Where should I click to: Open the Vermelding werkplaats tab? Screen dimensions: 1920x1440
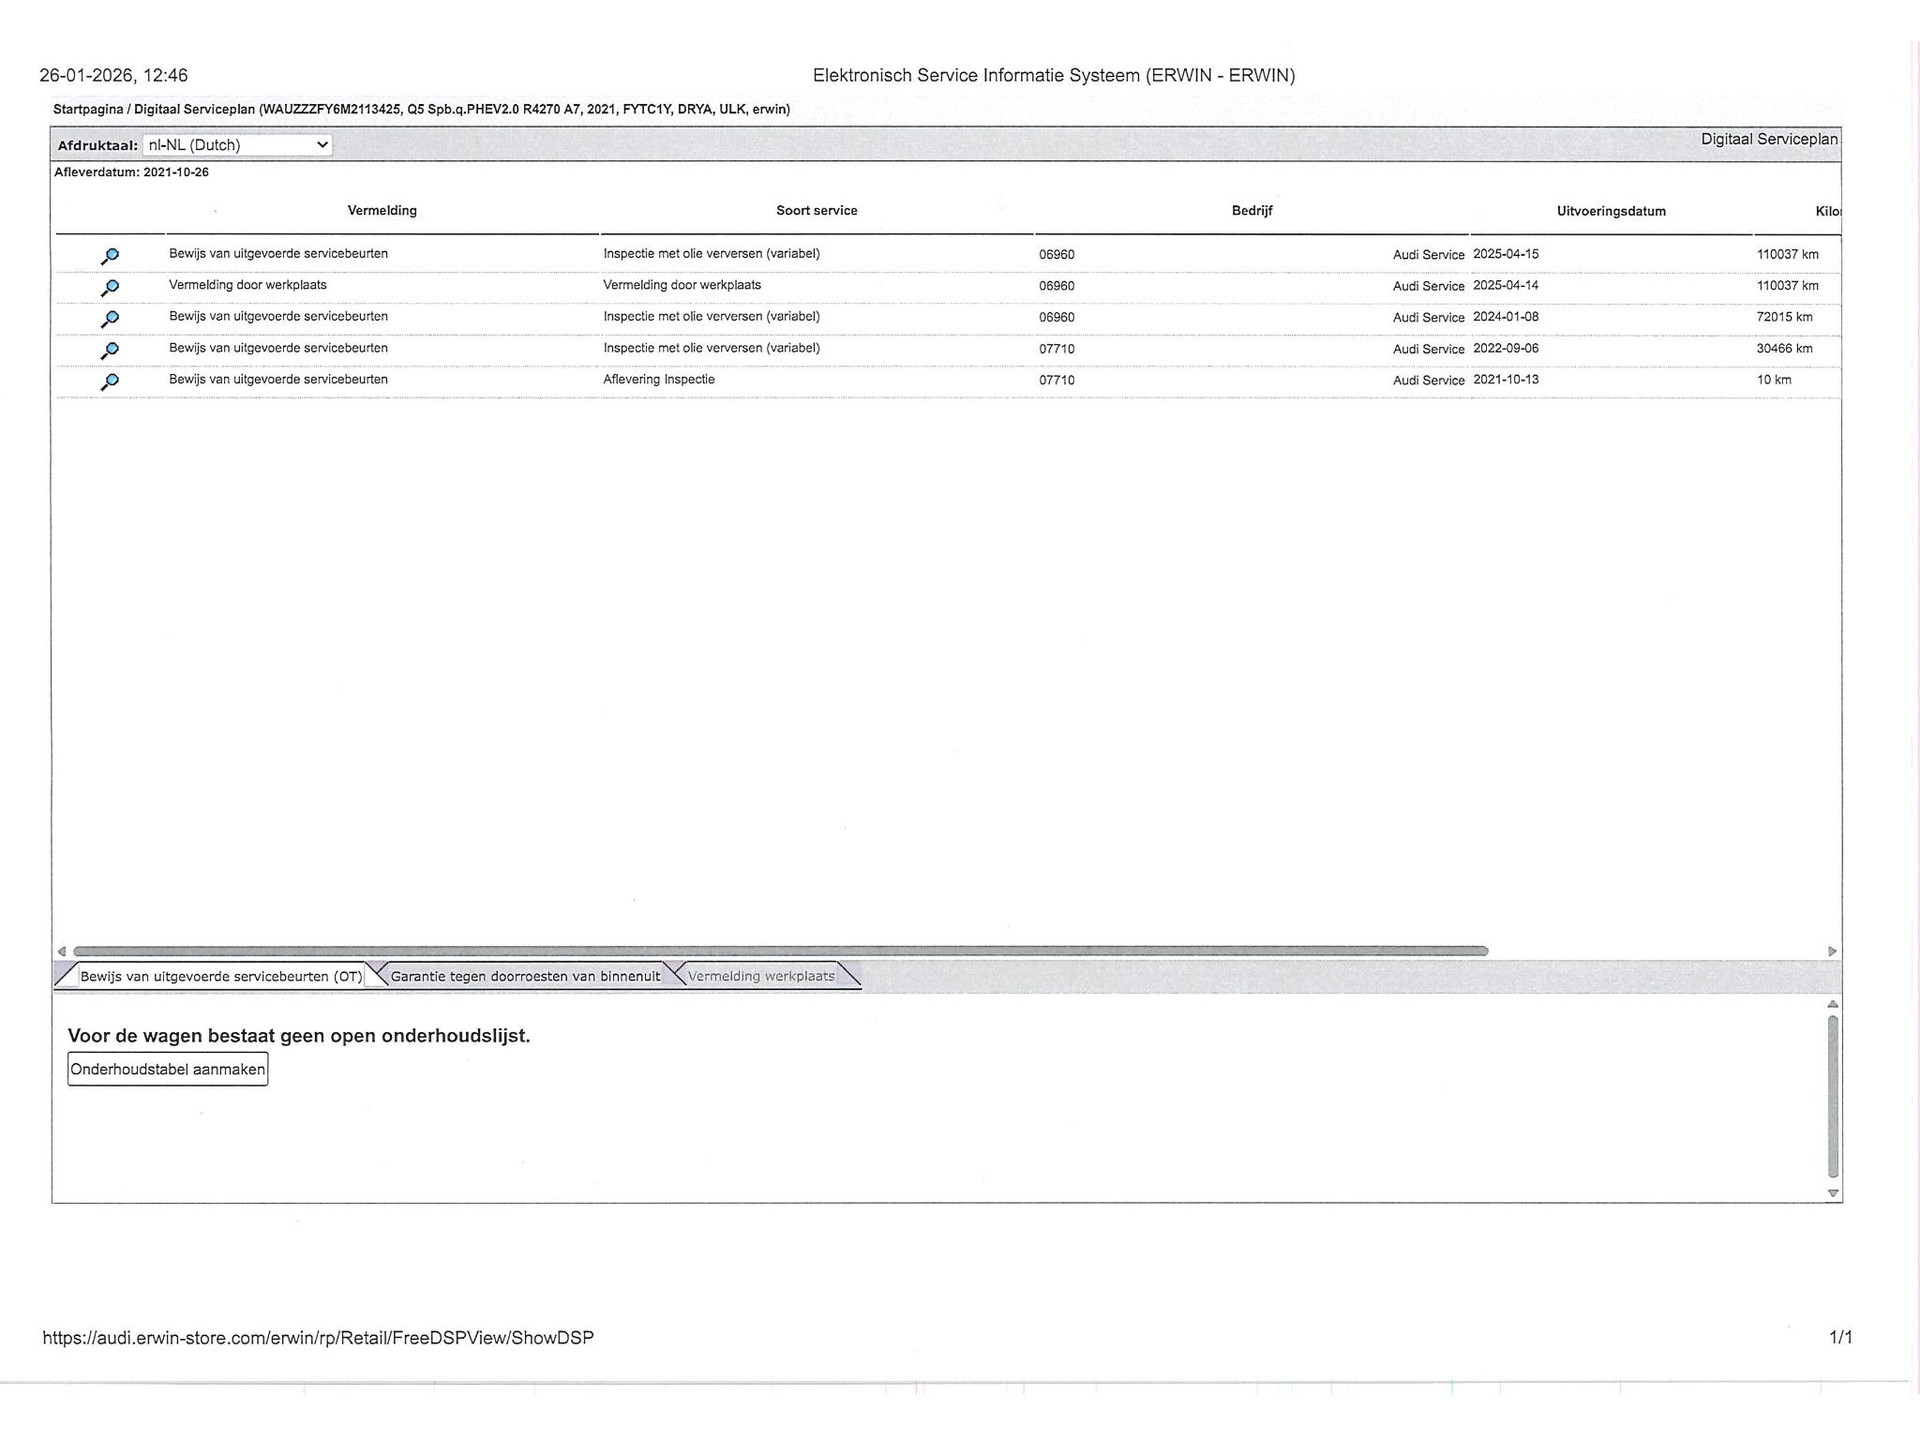point(760,976)
